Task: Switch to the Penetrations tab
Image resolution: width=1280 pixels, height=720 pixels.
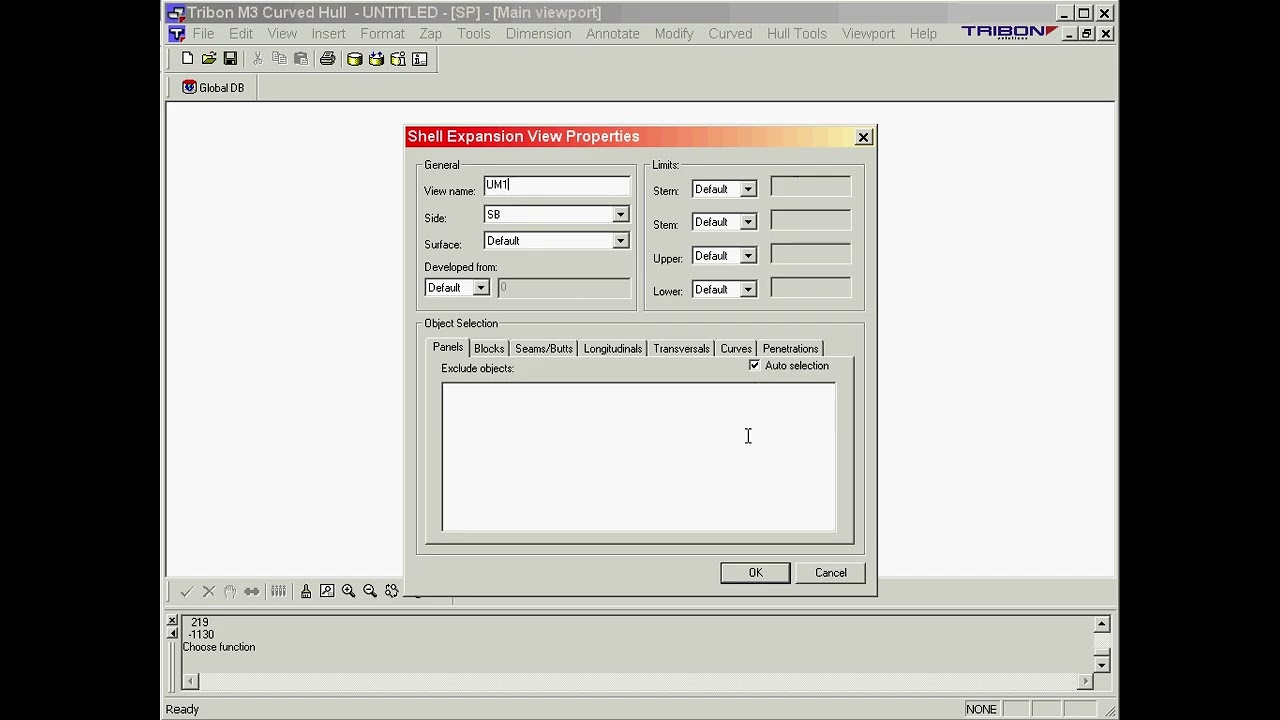Action: [x=790, y=349]
